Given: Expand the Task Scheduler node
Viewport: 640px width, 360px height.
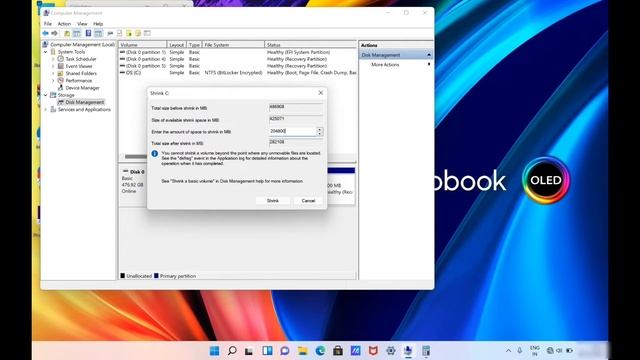Looking at the screenshot, I should [x=53, y=59].
